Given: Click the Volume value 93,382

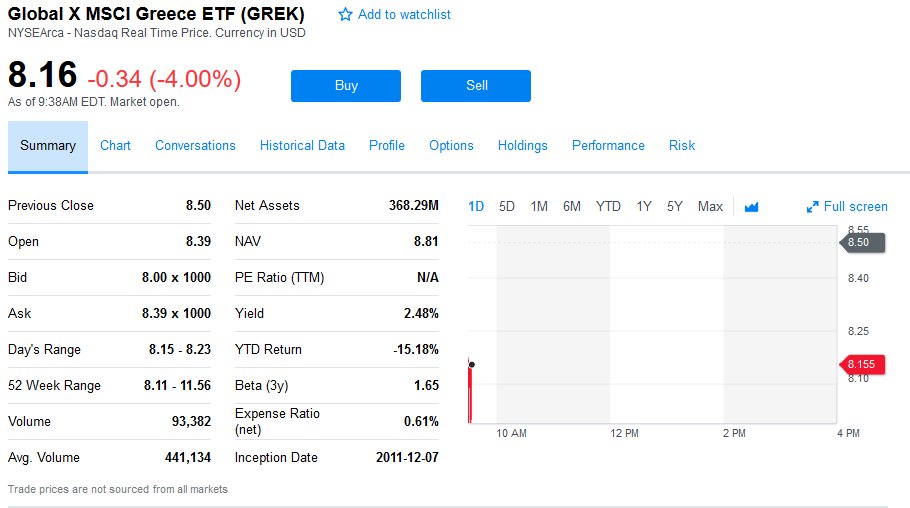Looking at the screenshot, I should pyautogui.click(x=191, y=421).
